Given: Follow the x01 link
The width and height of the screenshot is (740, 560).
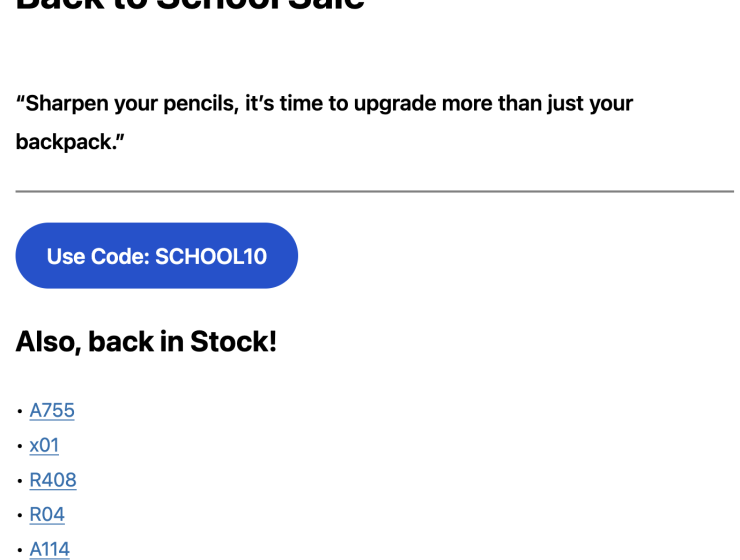Looking at the screenshot, I should (44, 445).
